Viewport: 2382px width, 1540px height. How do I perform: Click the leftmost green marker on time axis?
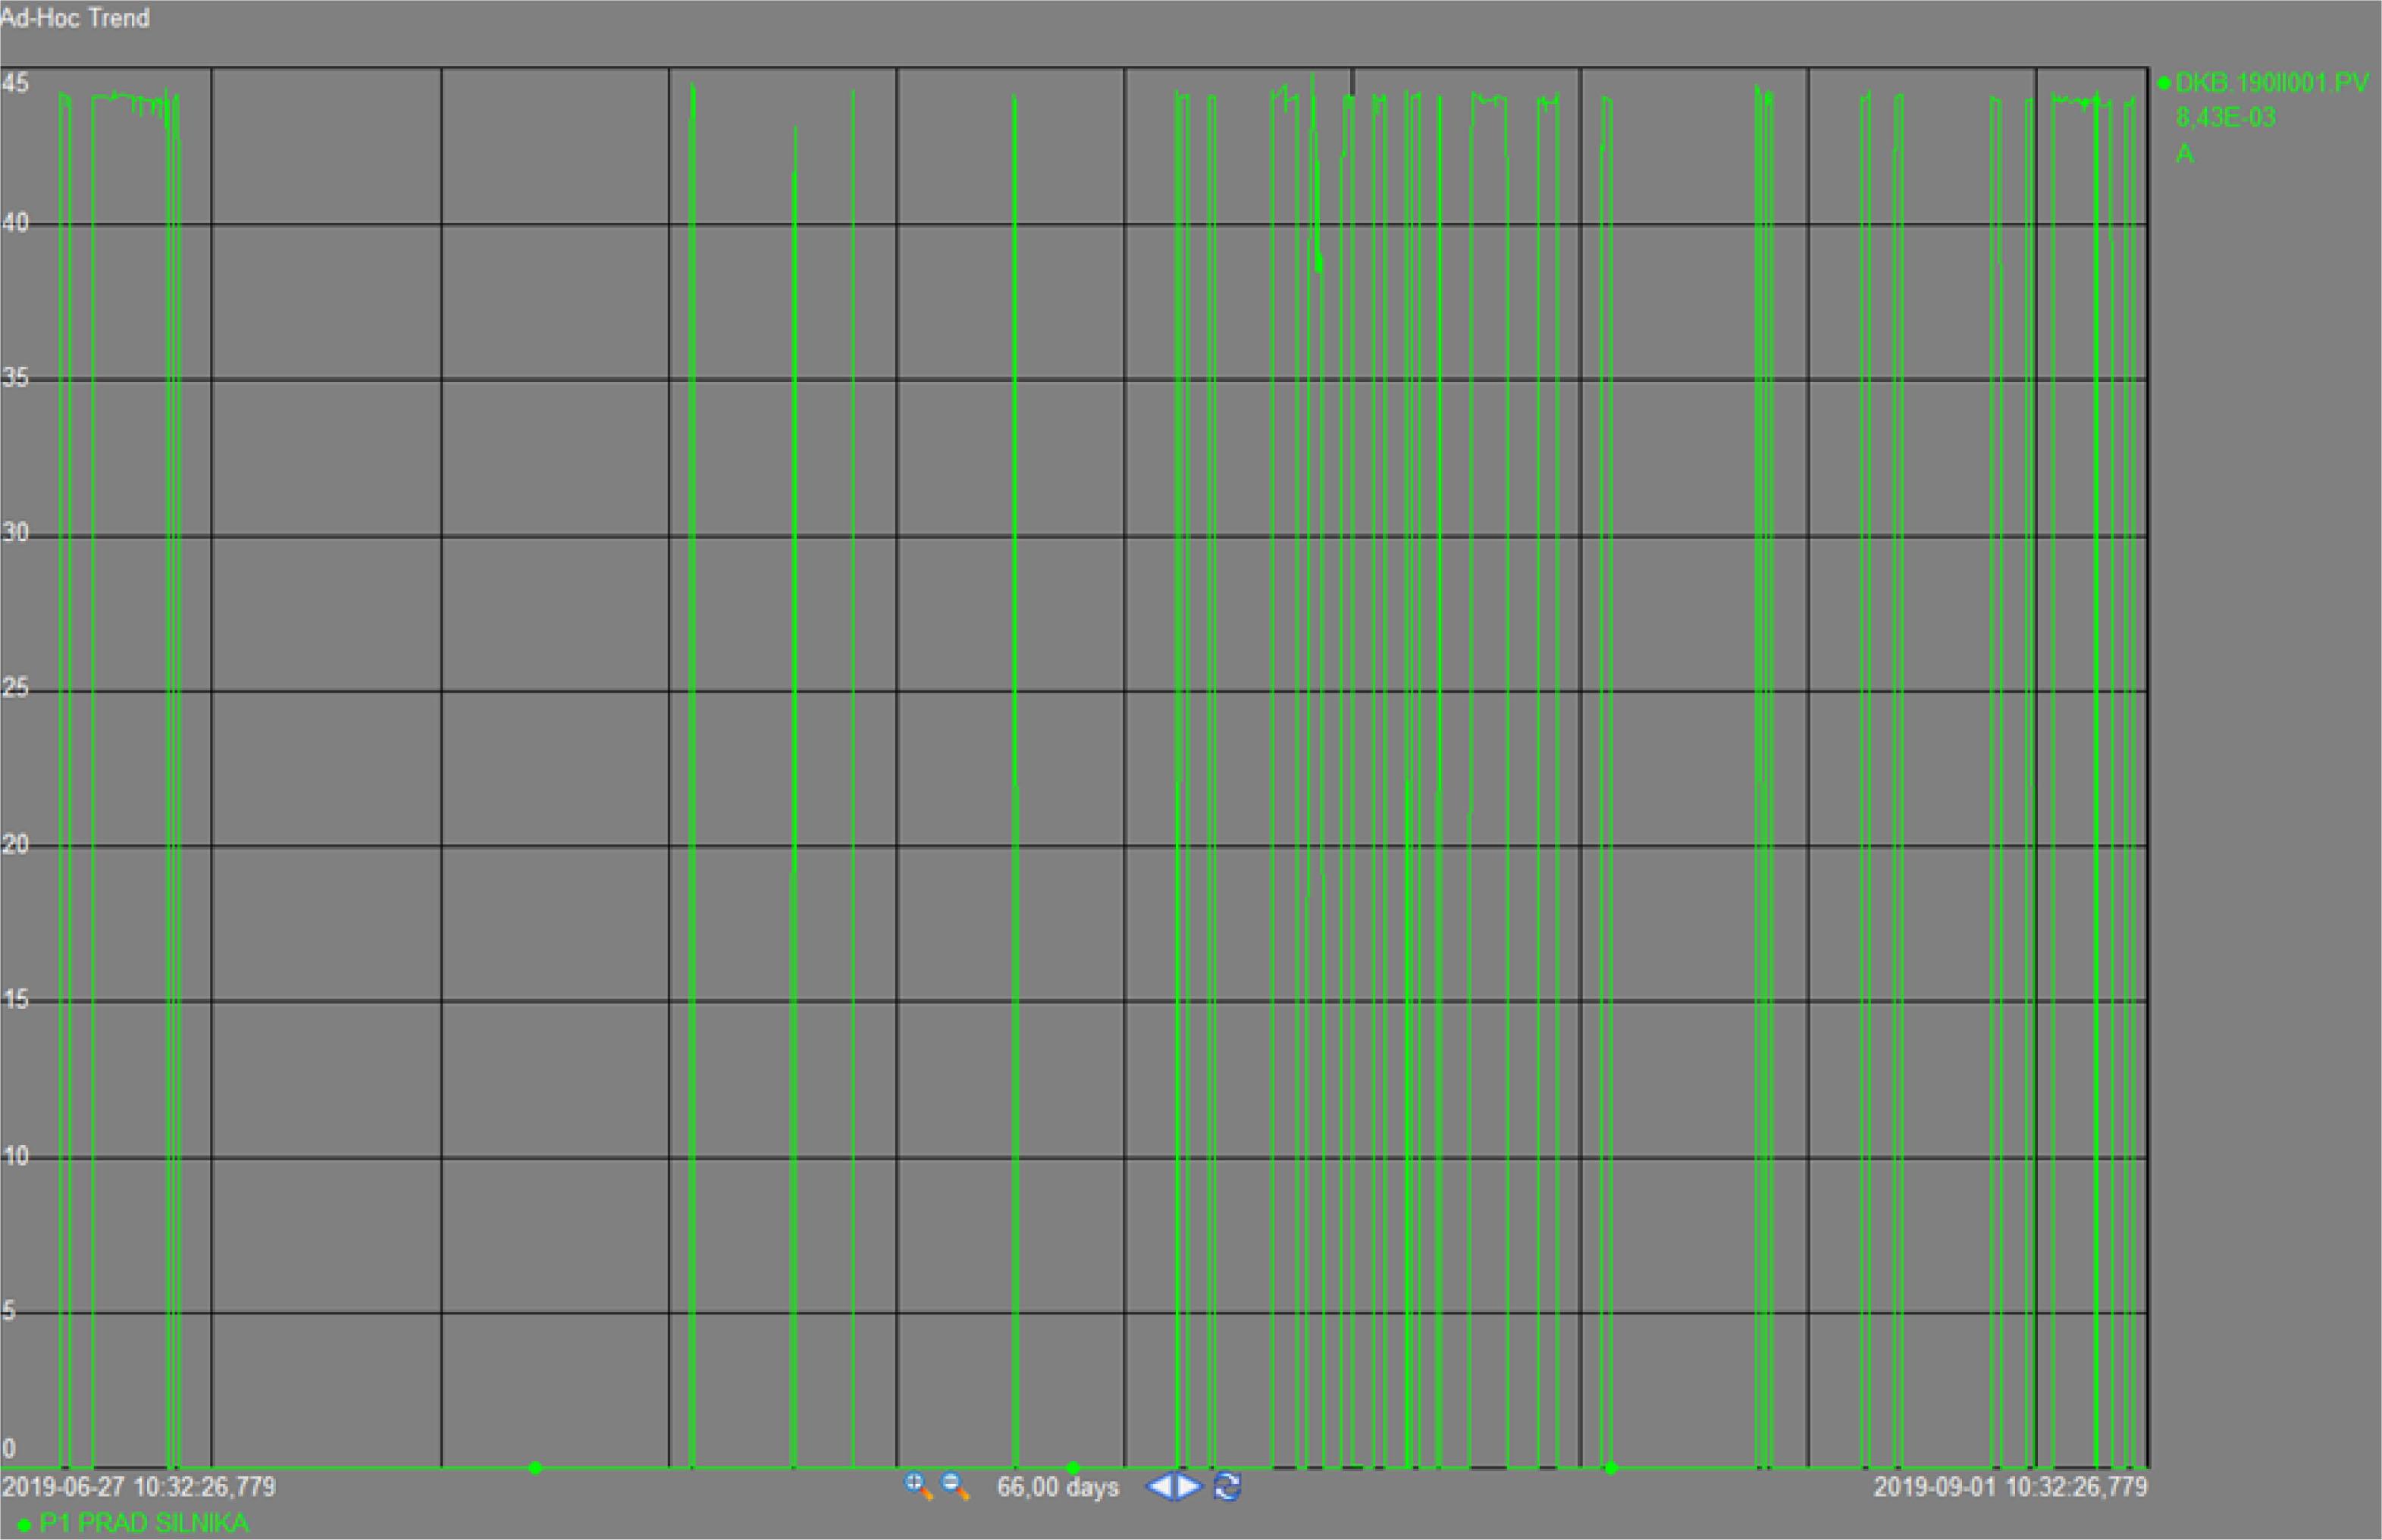click(x=535, y=1468)
